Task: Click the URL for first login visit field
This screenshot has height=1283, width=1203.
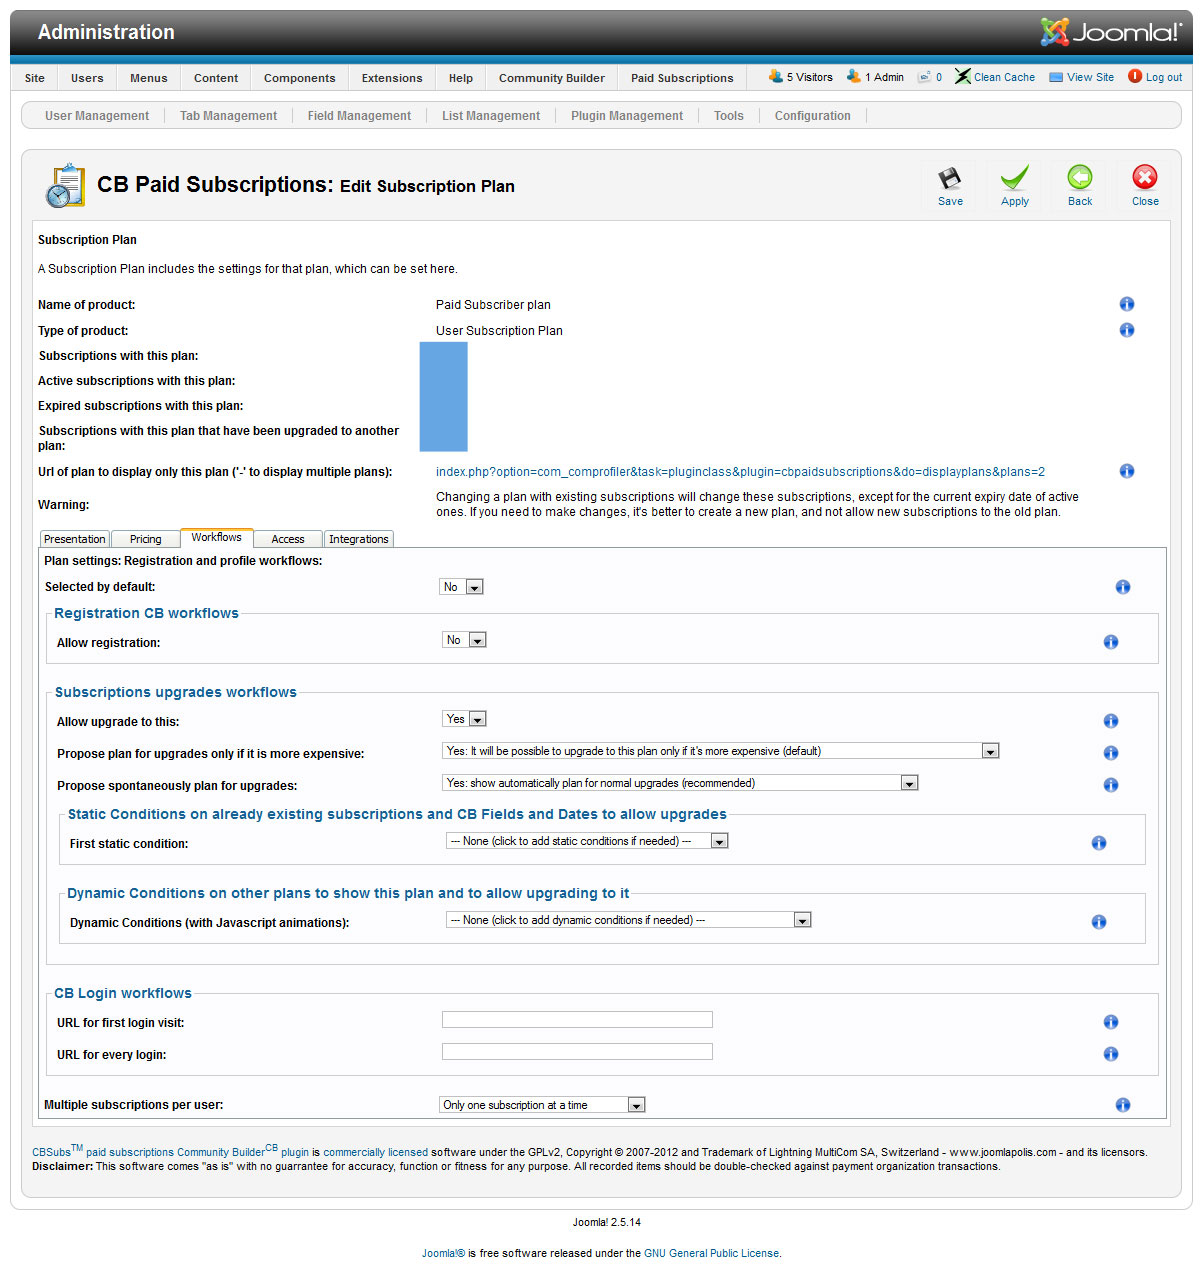Action: tap(577, 1020)
